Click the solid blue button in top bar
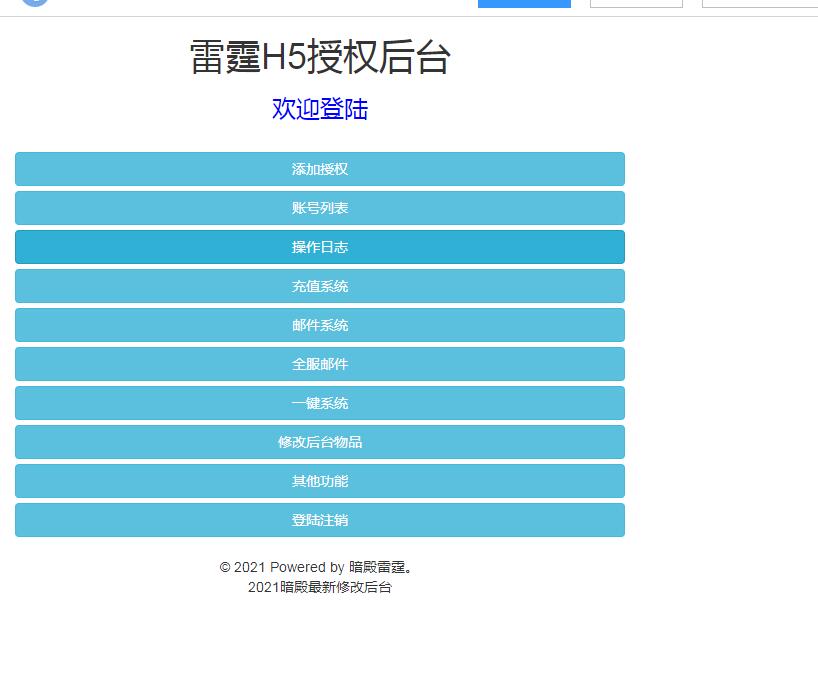The width and height of the screenshot is (818, 684). tap(524, 3)
